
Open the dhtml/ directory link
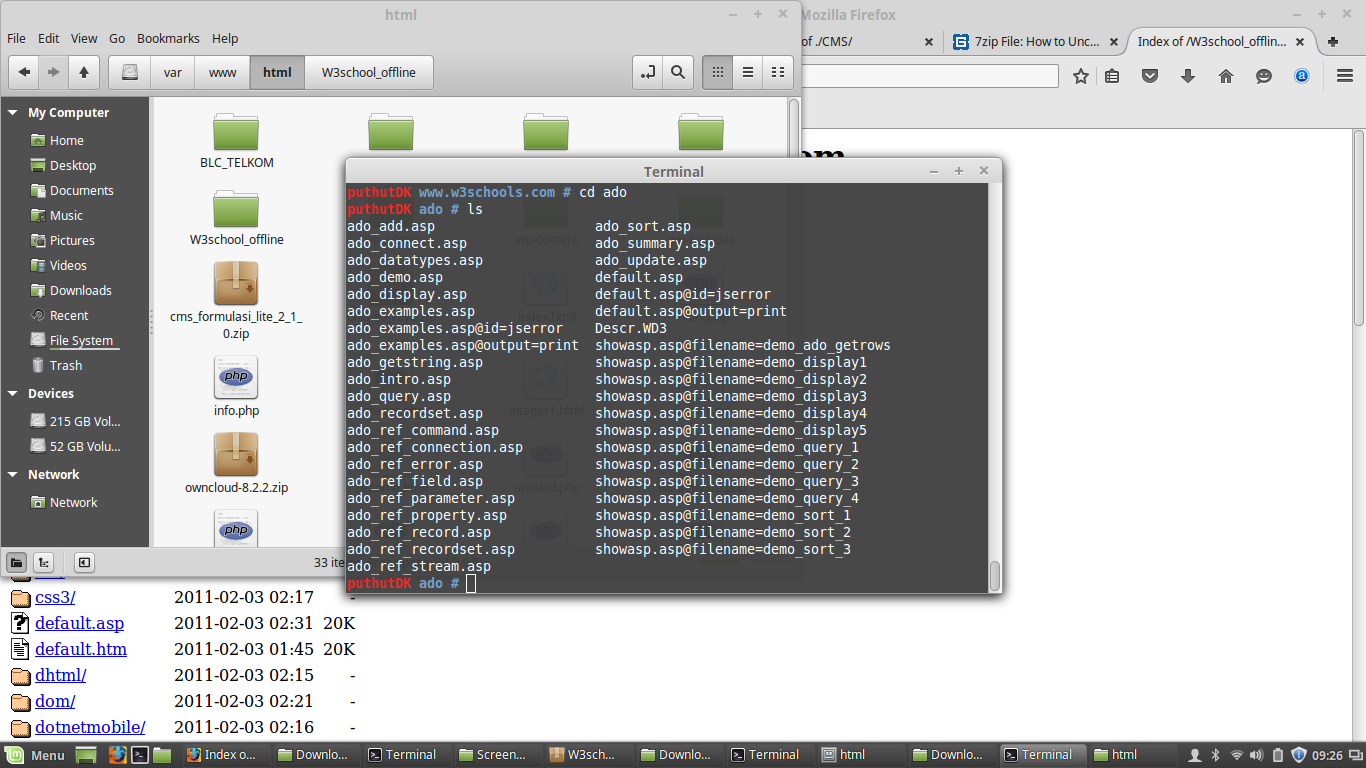pos(60,675)
